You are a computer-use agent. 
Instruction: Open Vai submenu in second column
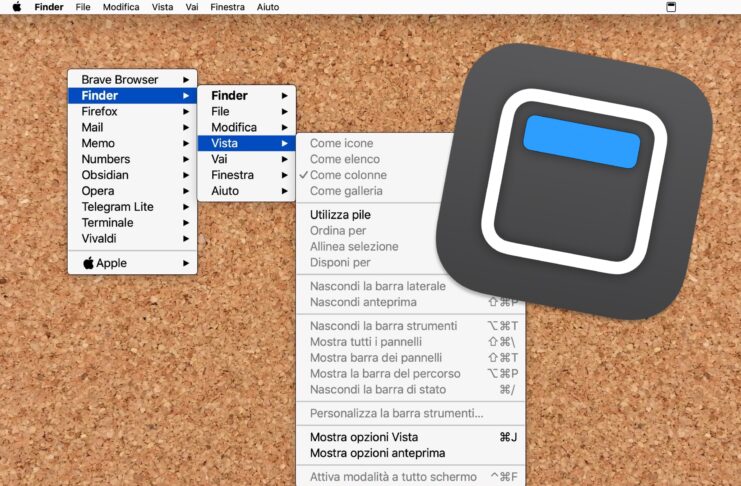(x=247, y=159)
